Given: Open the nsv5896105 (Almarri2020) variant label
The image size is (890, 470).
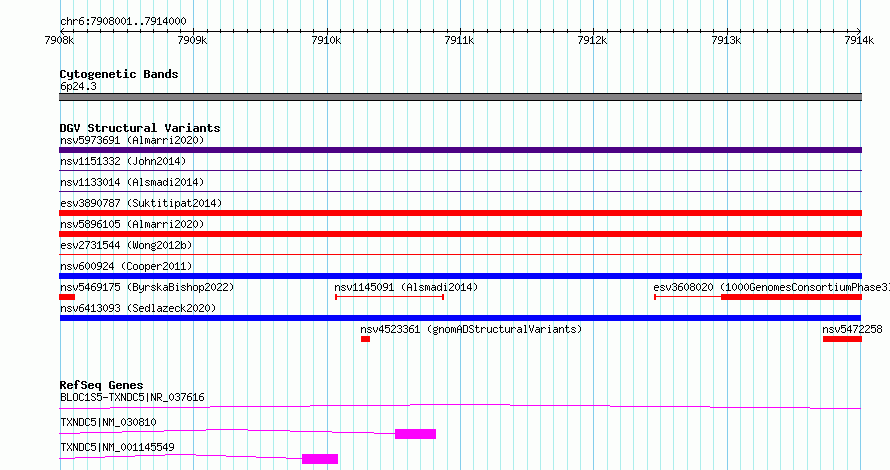Looking at the screenshot, I should [x=132, y=224].
